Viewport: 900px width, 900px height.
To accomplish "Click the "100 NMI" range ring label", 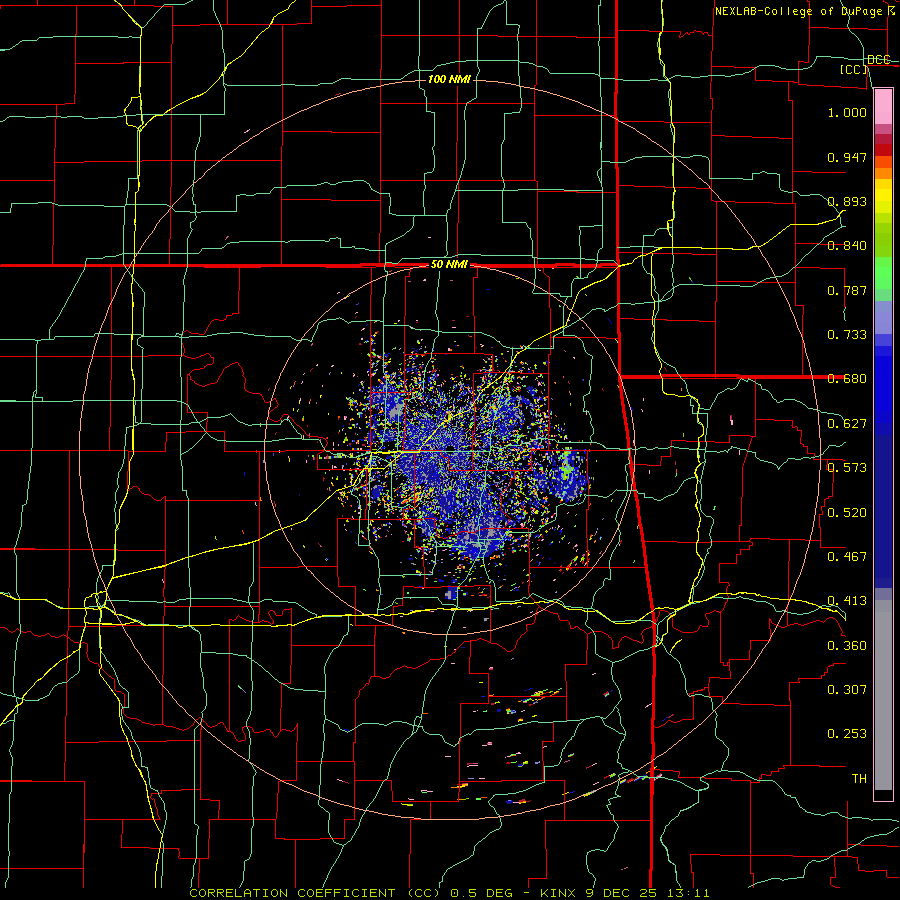I will point(449,79).
